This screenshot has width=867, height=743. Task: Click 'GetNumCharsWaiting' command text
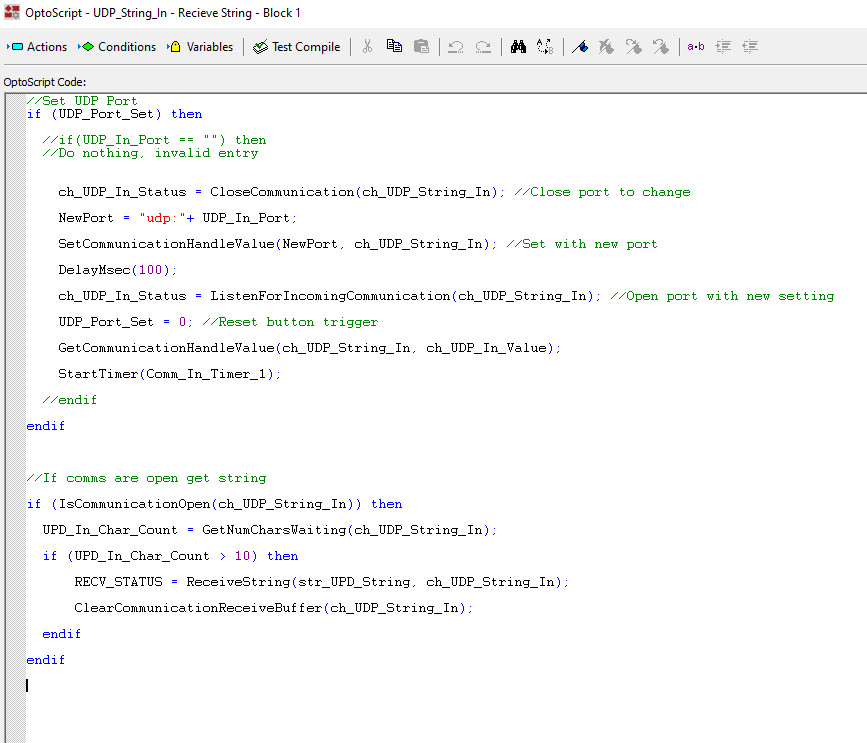pyautogui.click(x=274, y=530)
